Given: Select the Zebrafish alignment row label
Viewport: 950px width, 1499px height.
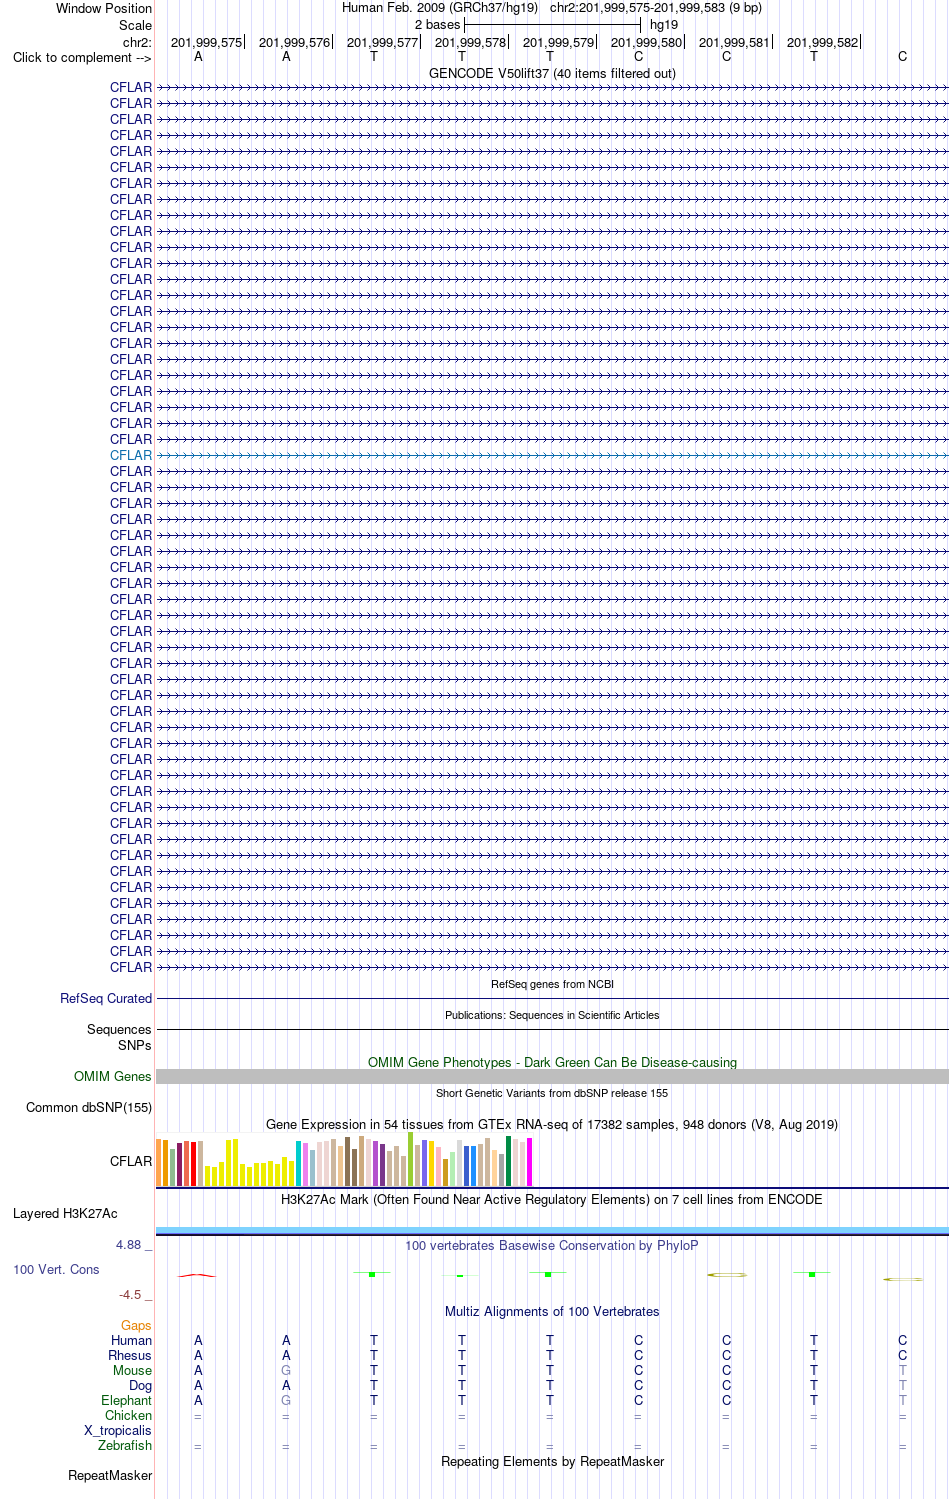Looking at the screenshot, I should (125, 1445).
